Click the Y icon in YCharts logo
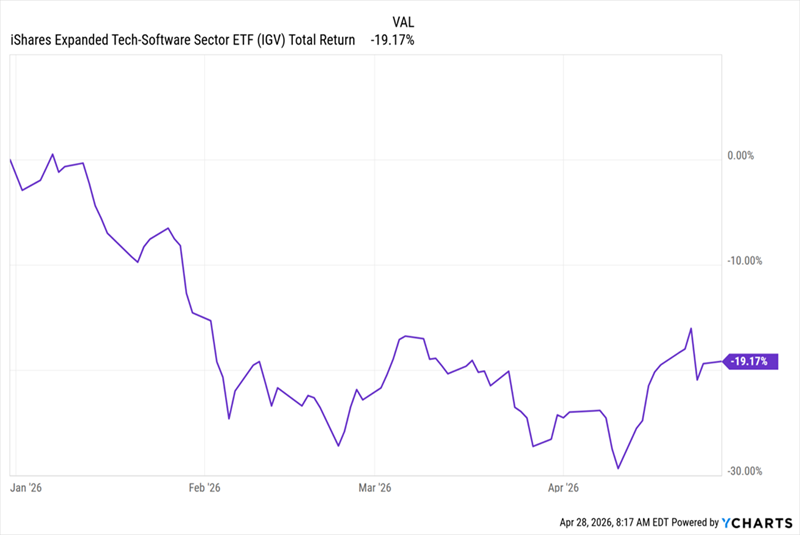This screenshot has width=800, height=535. pyautogui.click(x=728, y=521)
